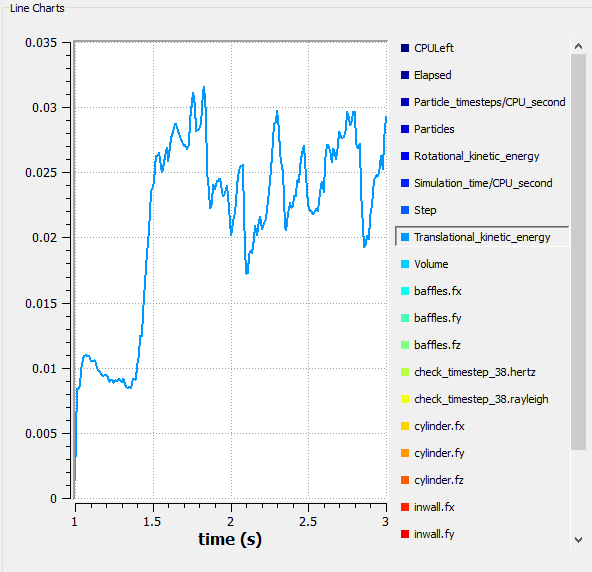
Task: Click the 2.5 x-axis tick label
Action: [308, 522]
